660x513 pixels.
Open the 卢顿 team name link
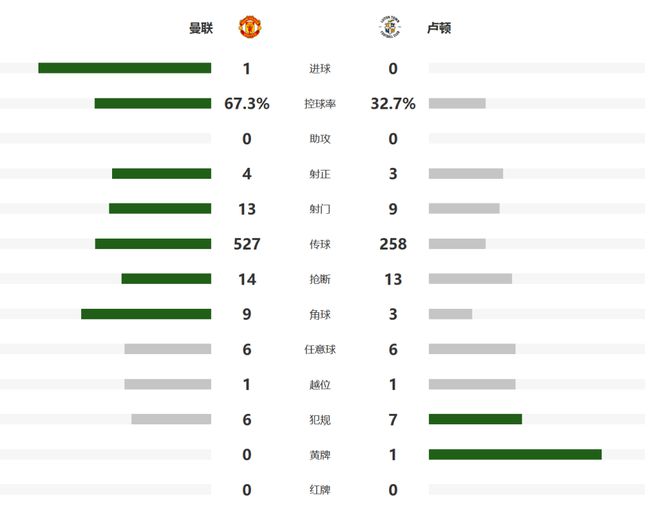[x=439, y=28]
